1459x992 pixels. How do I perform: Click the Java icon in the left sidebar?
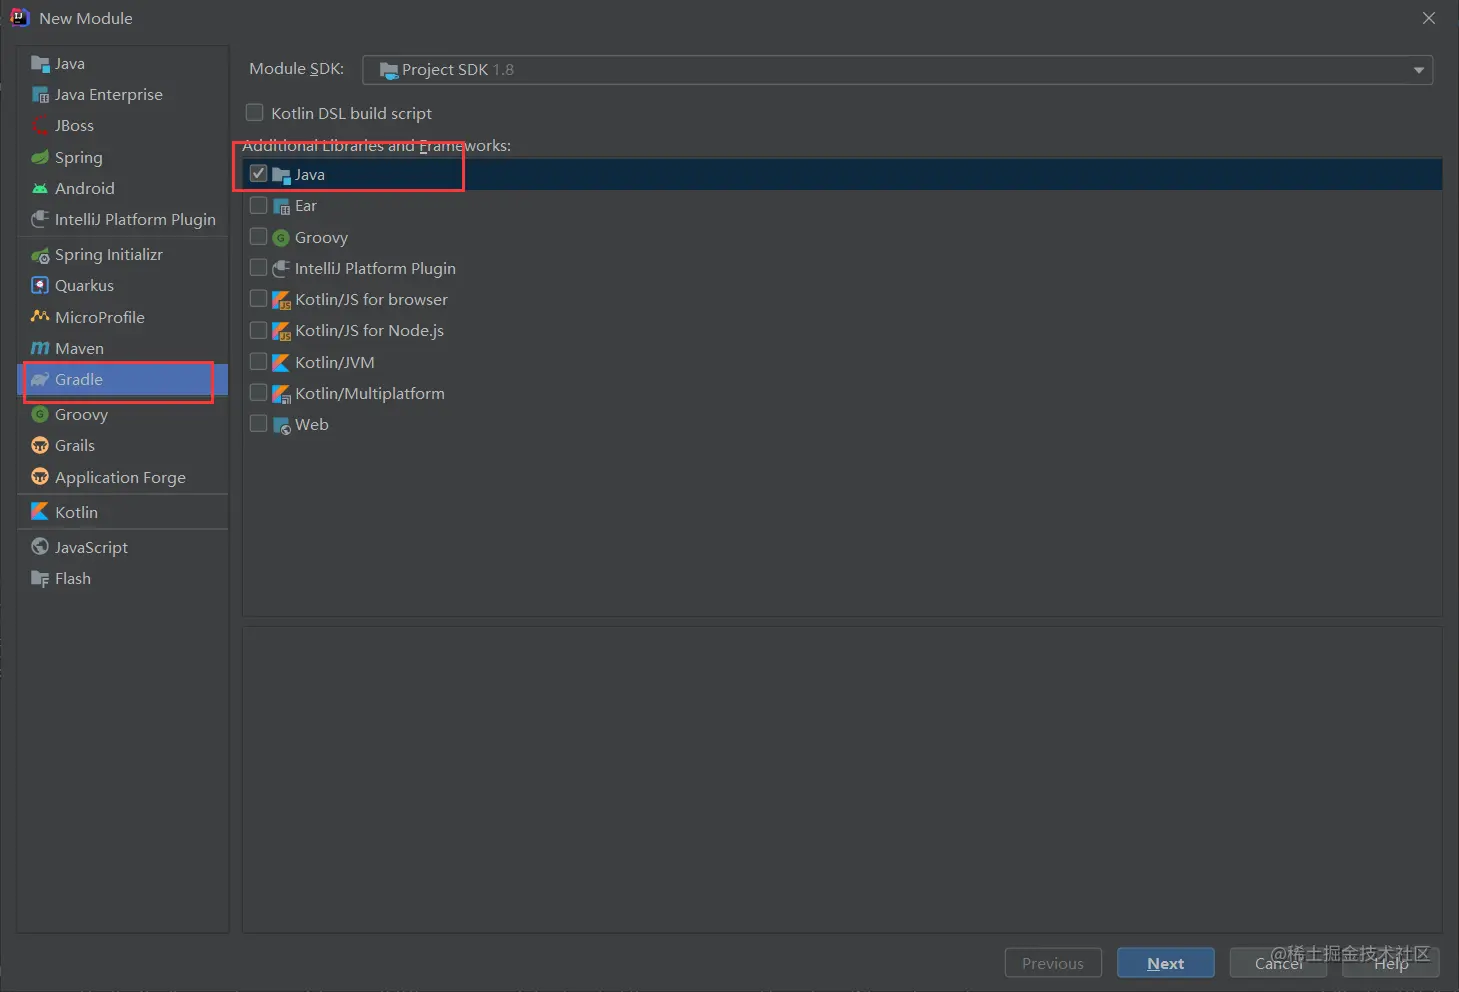[x=40, y=64]
